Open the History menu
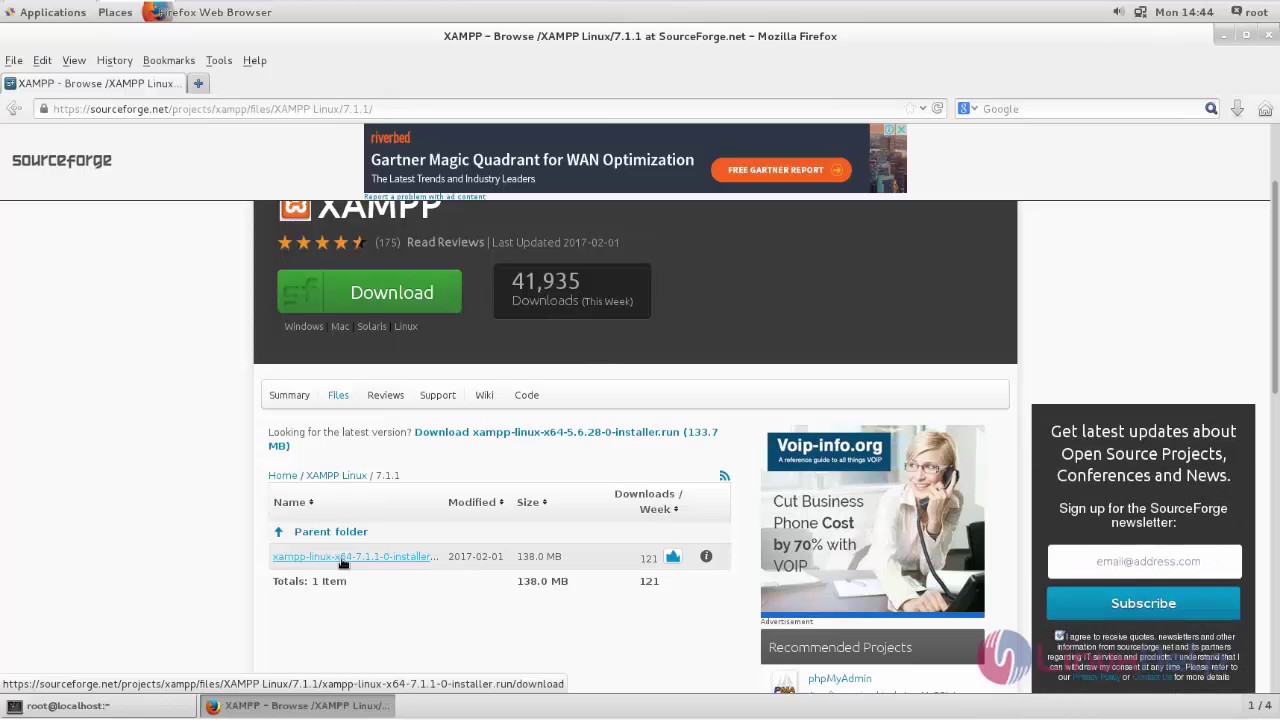 pyautogui.click(x=114, y=60)
